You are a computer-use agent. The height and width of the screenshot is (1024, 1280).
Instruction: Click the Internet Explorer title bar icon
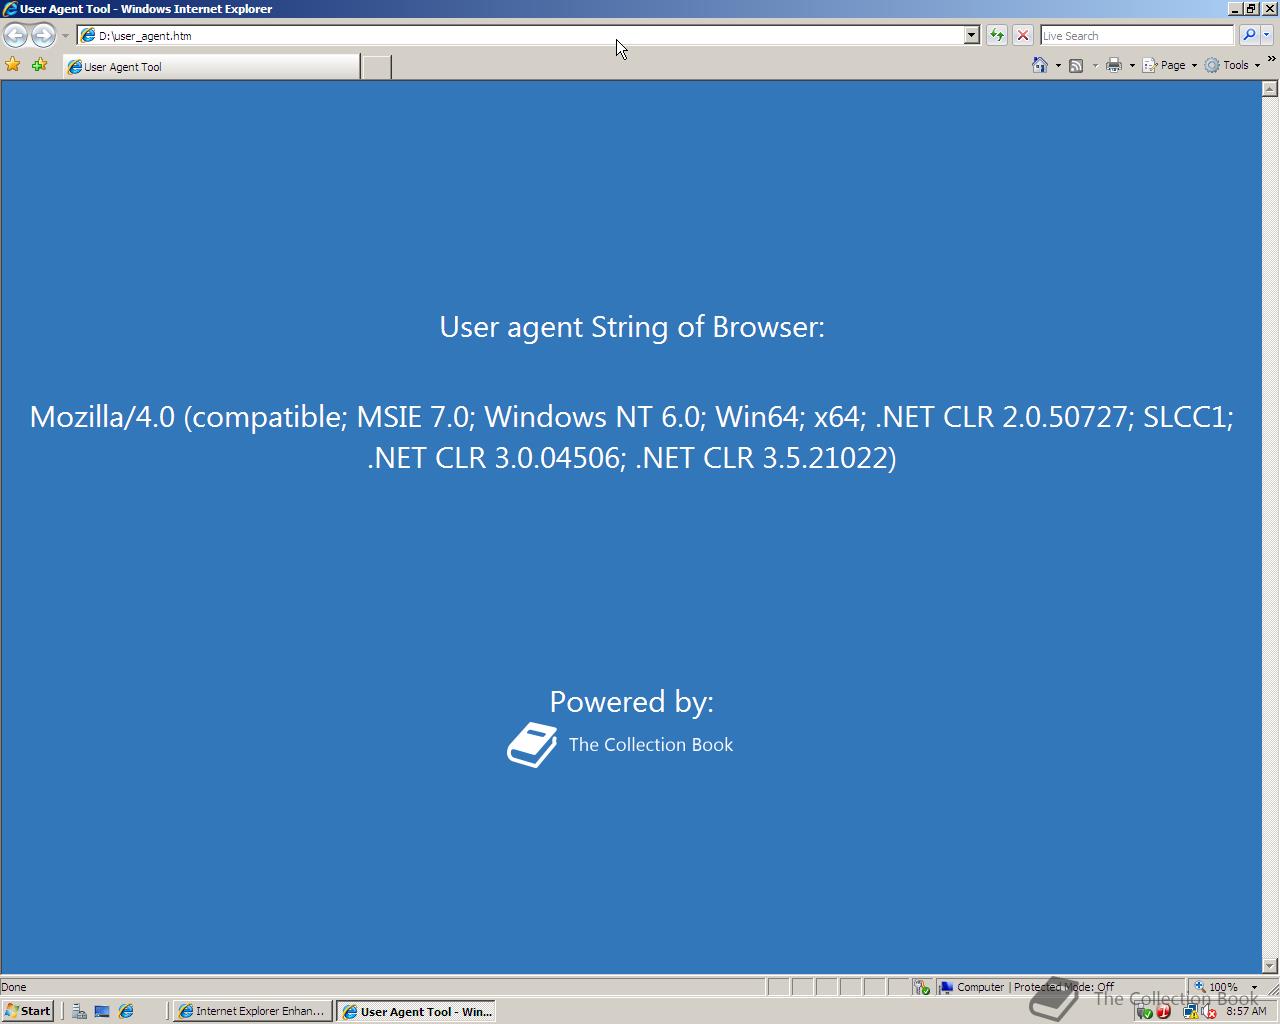10,9
